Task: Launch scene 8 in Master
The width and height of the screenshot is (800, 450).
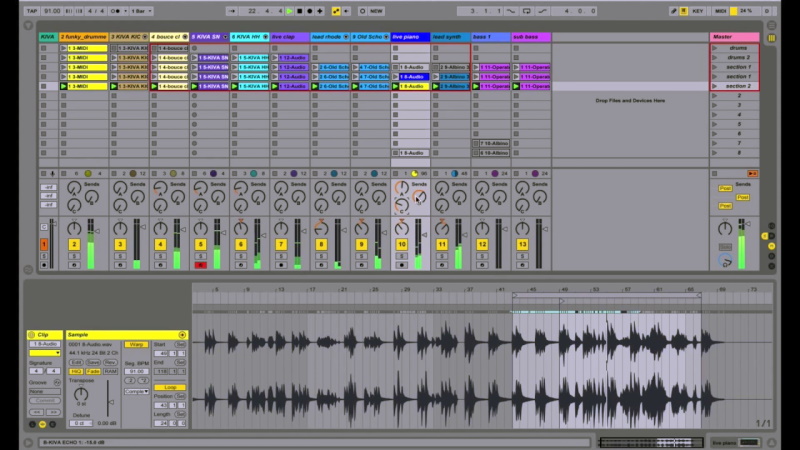Action: [715, 153]
